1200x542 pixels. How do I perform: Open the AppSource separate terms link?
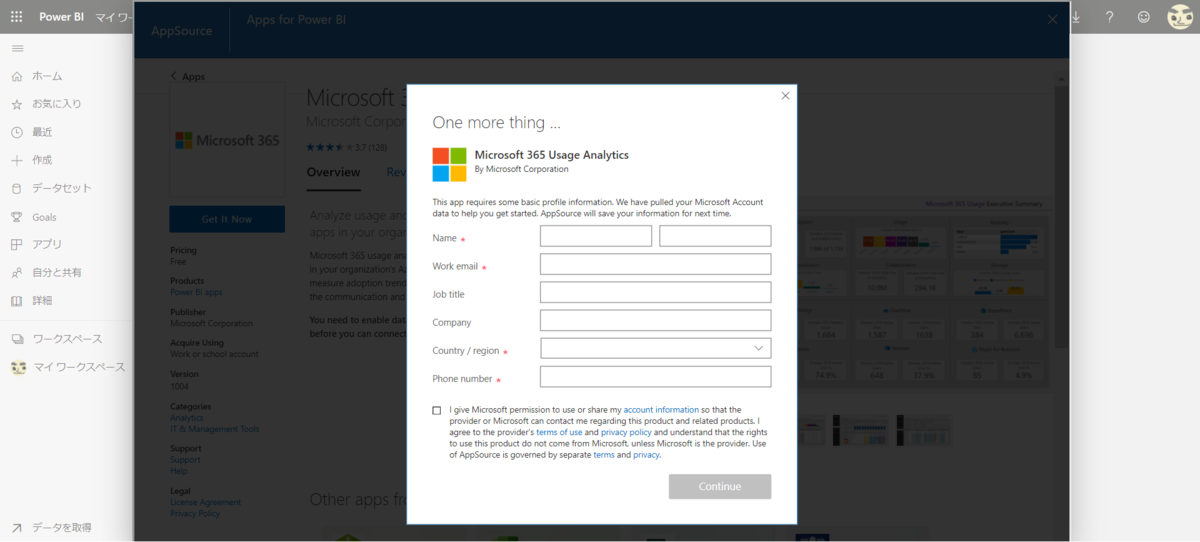604,455
